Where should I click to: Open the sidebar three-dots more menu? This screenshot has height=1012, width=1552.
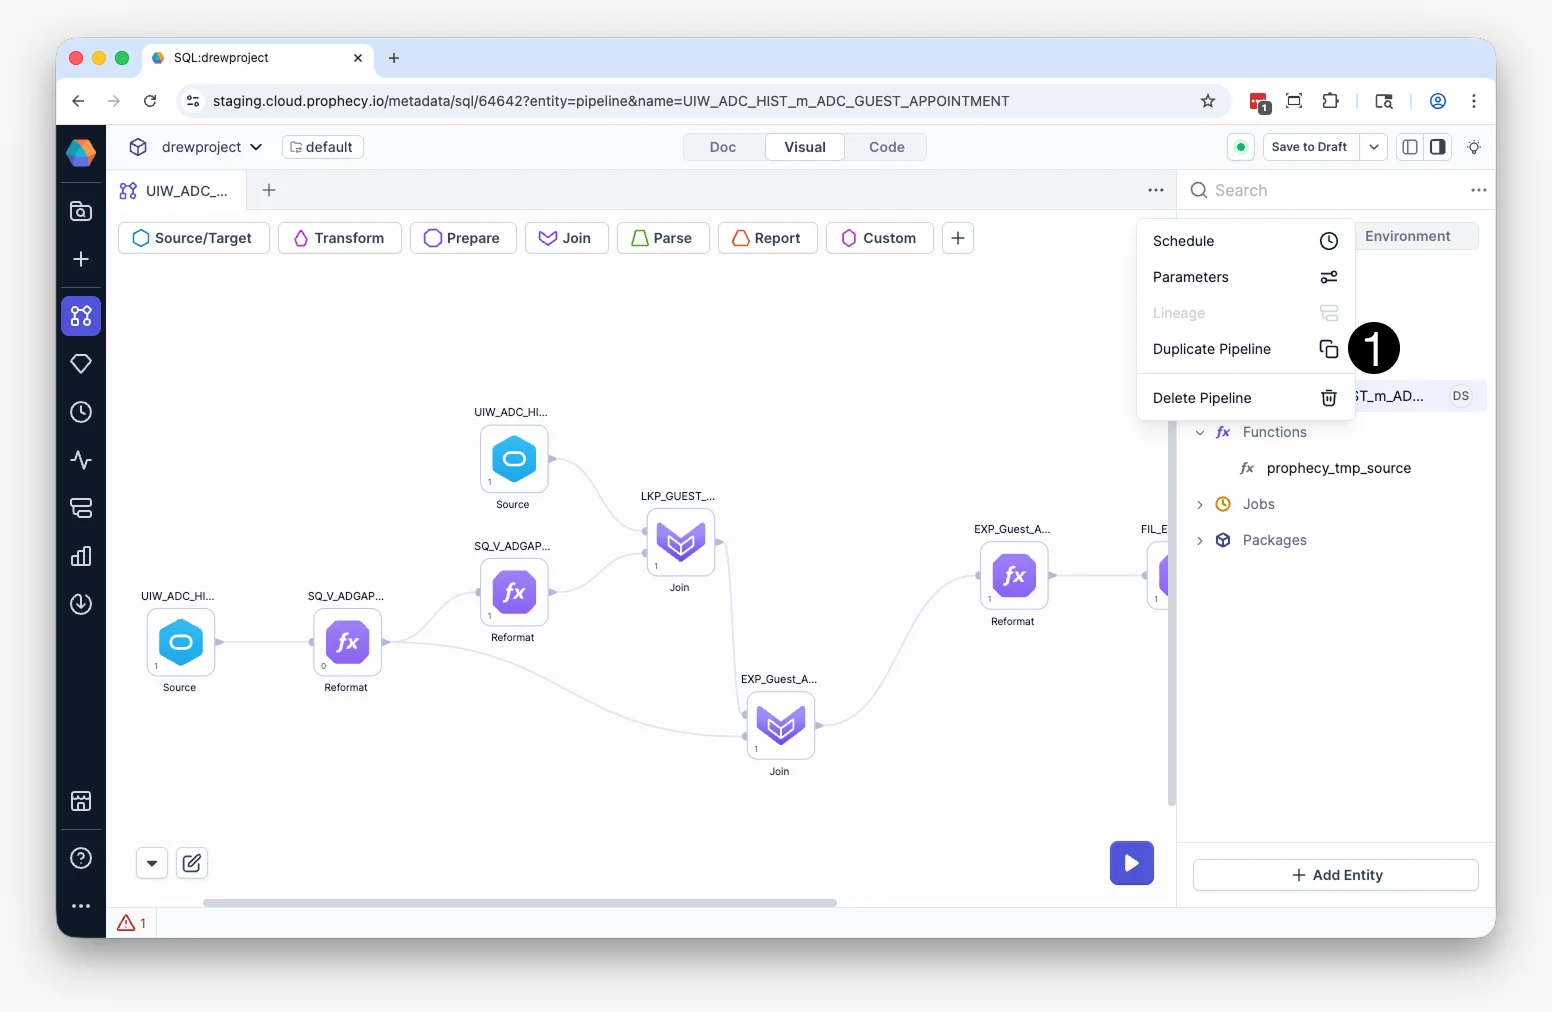(x=81, y=906)
